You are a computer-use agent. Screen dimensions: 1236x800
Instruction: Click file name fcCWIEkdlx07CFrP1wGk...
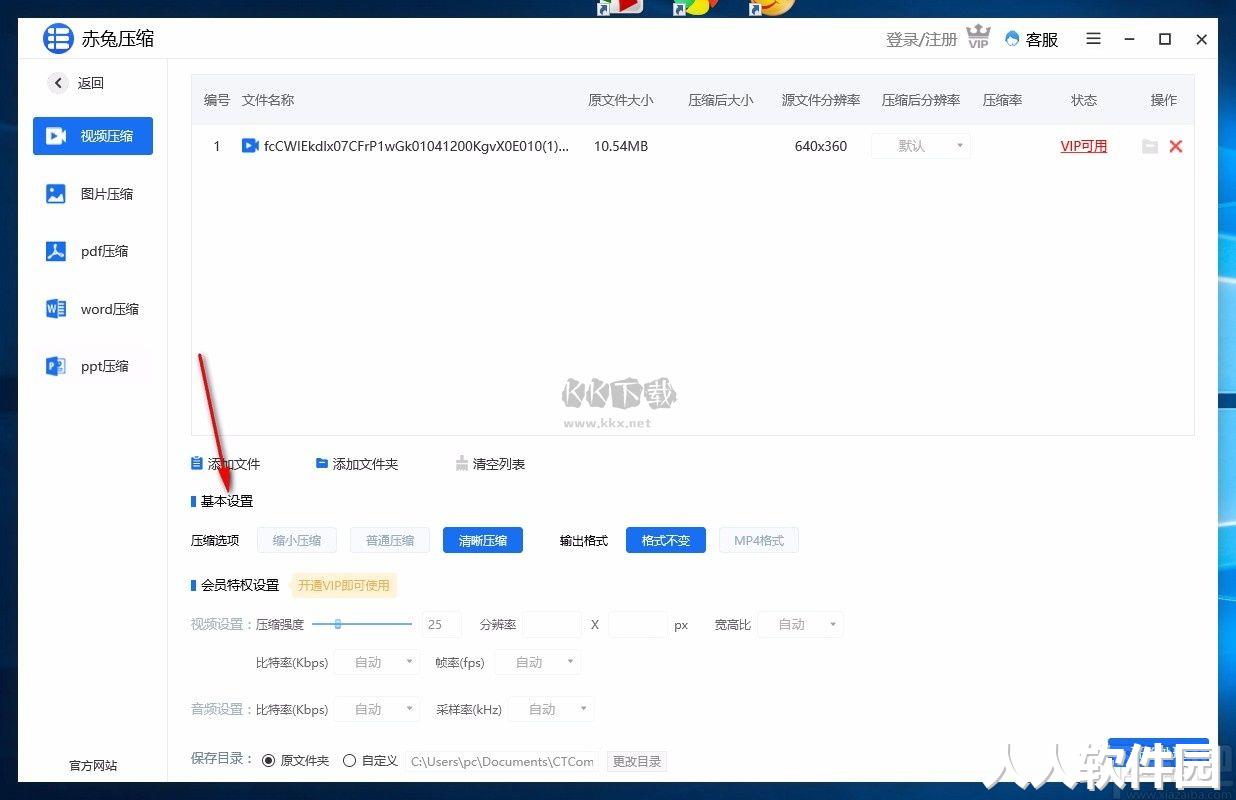coord(416,146)
